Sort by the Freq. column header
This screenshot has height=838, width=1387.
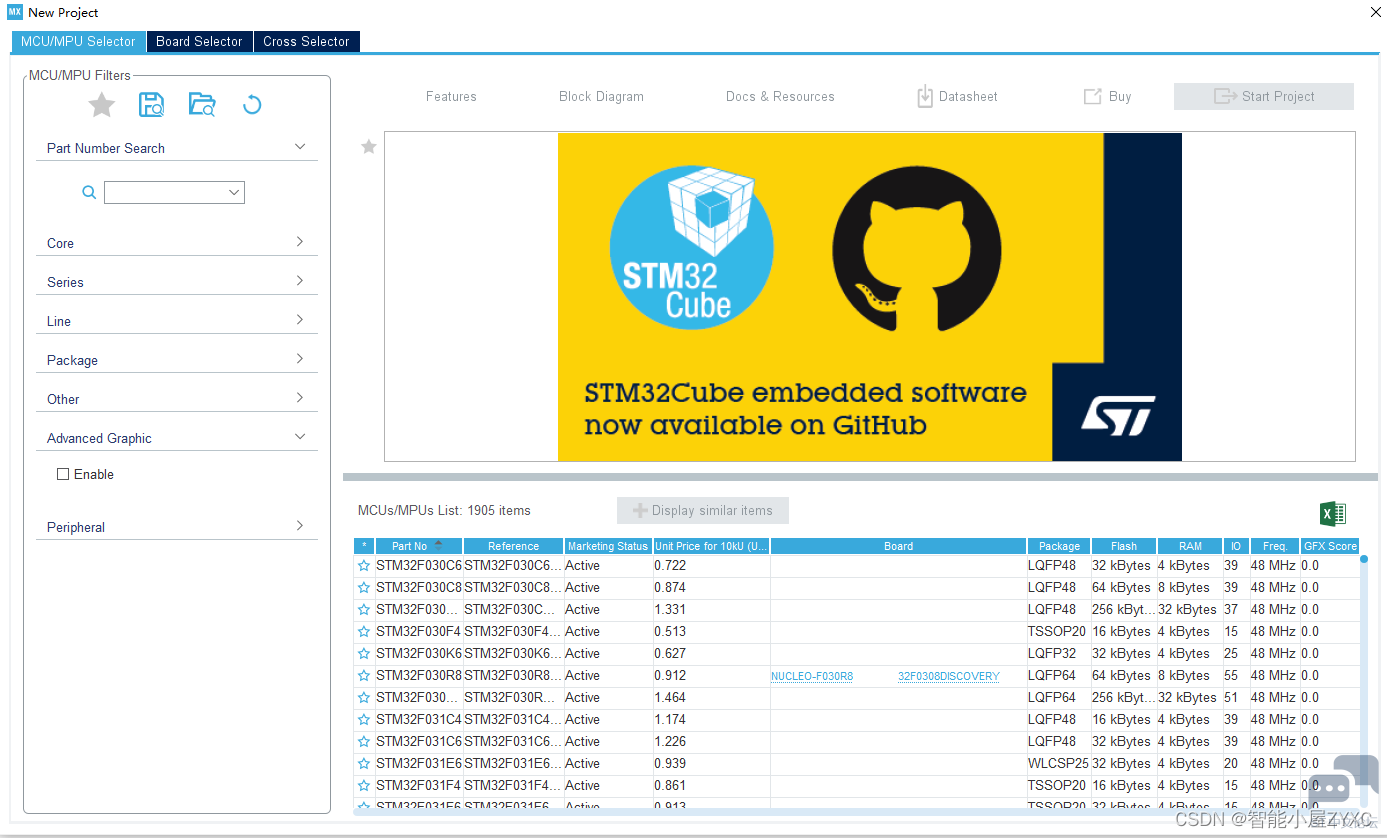[x=1275, y=546]
